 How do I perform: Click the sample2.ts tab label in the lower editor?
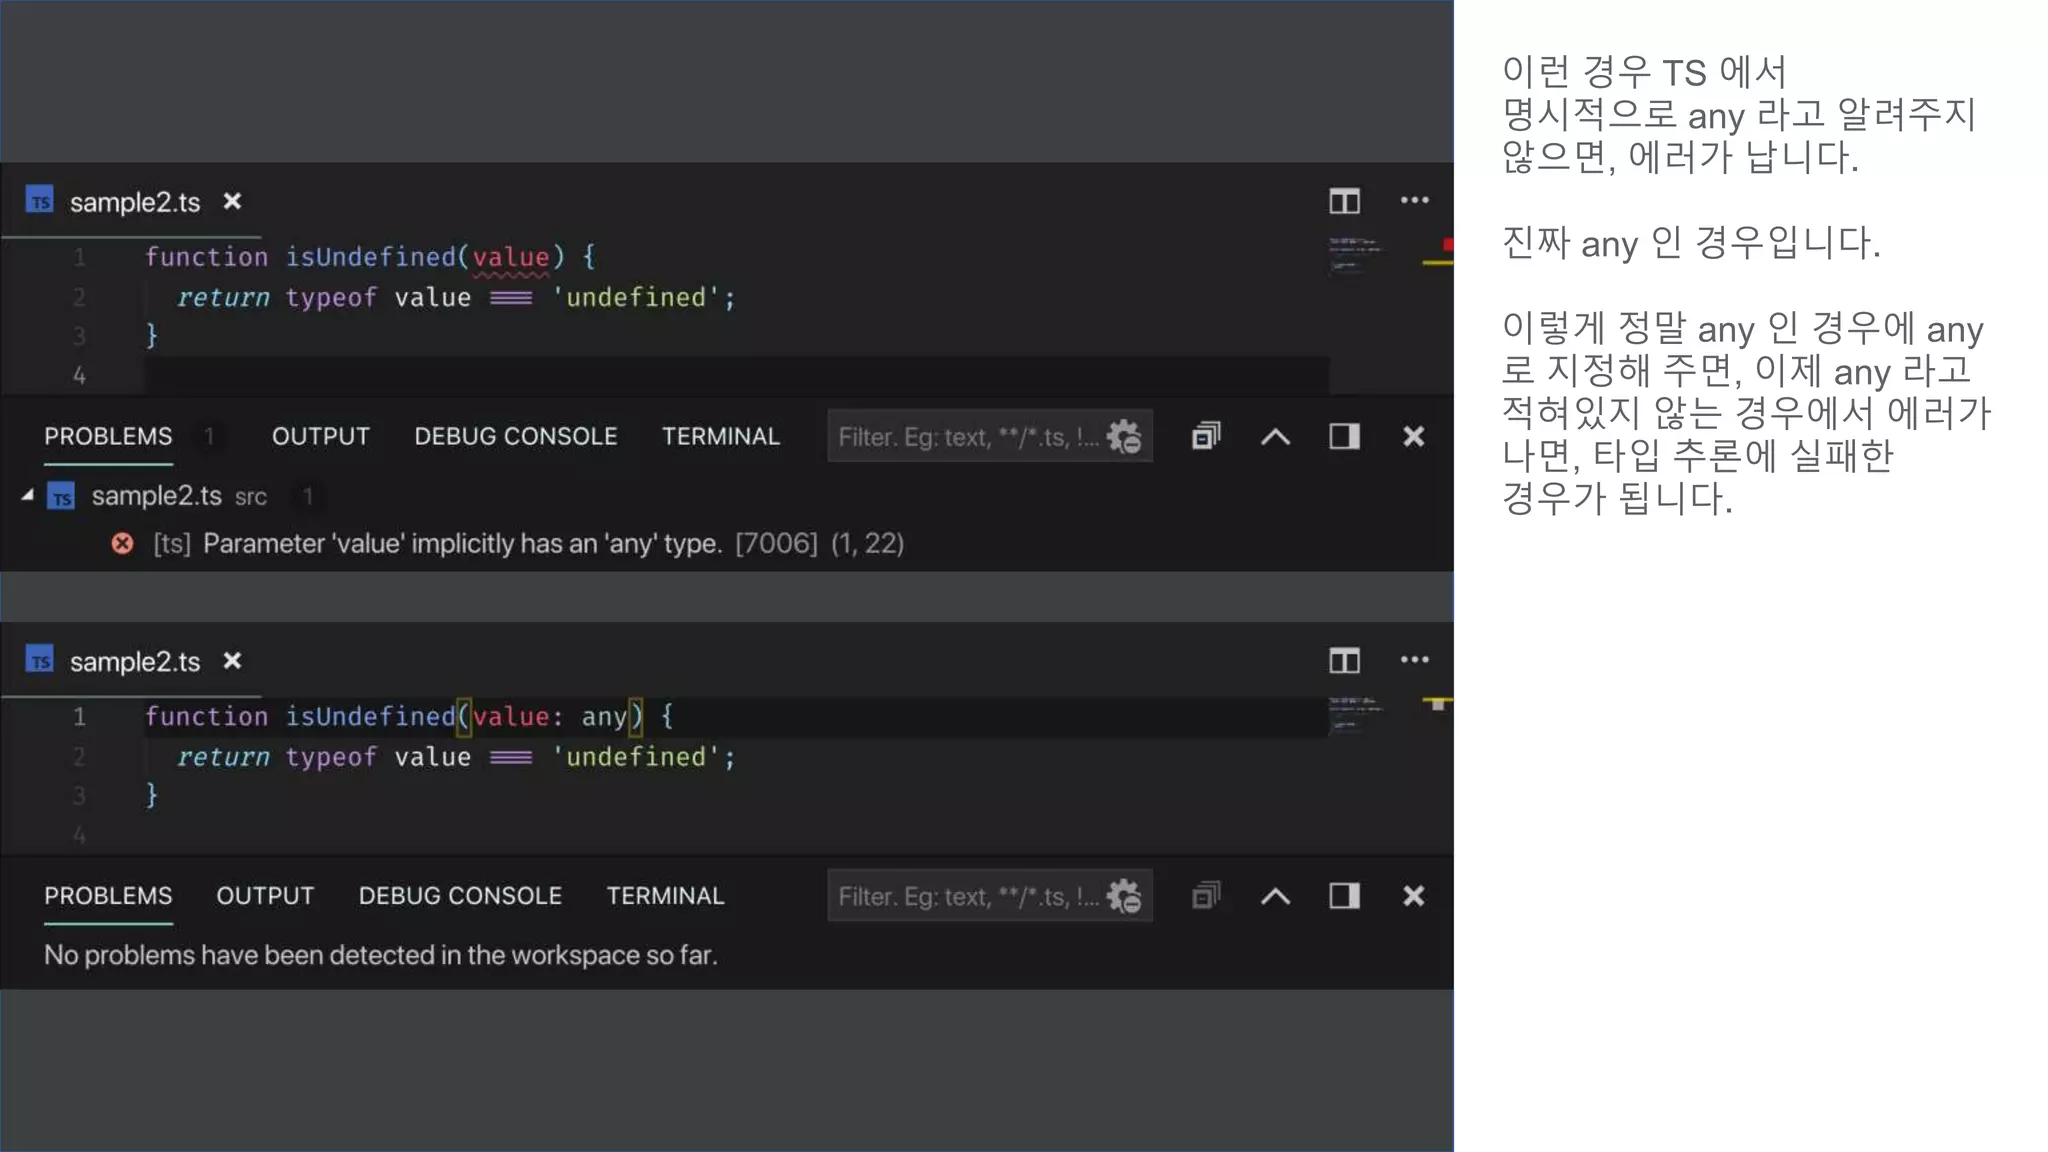pyautogui.click(x=135, y=661)
